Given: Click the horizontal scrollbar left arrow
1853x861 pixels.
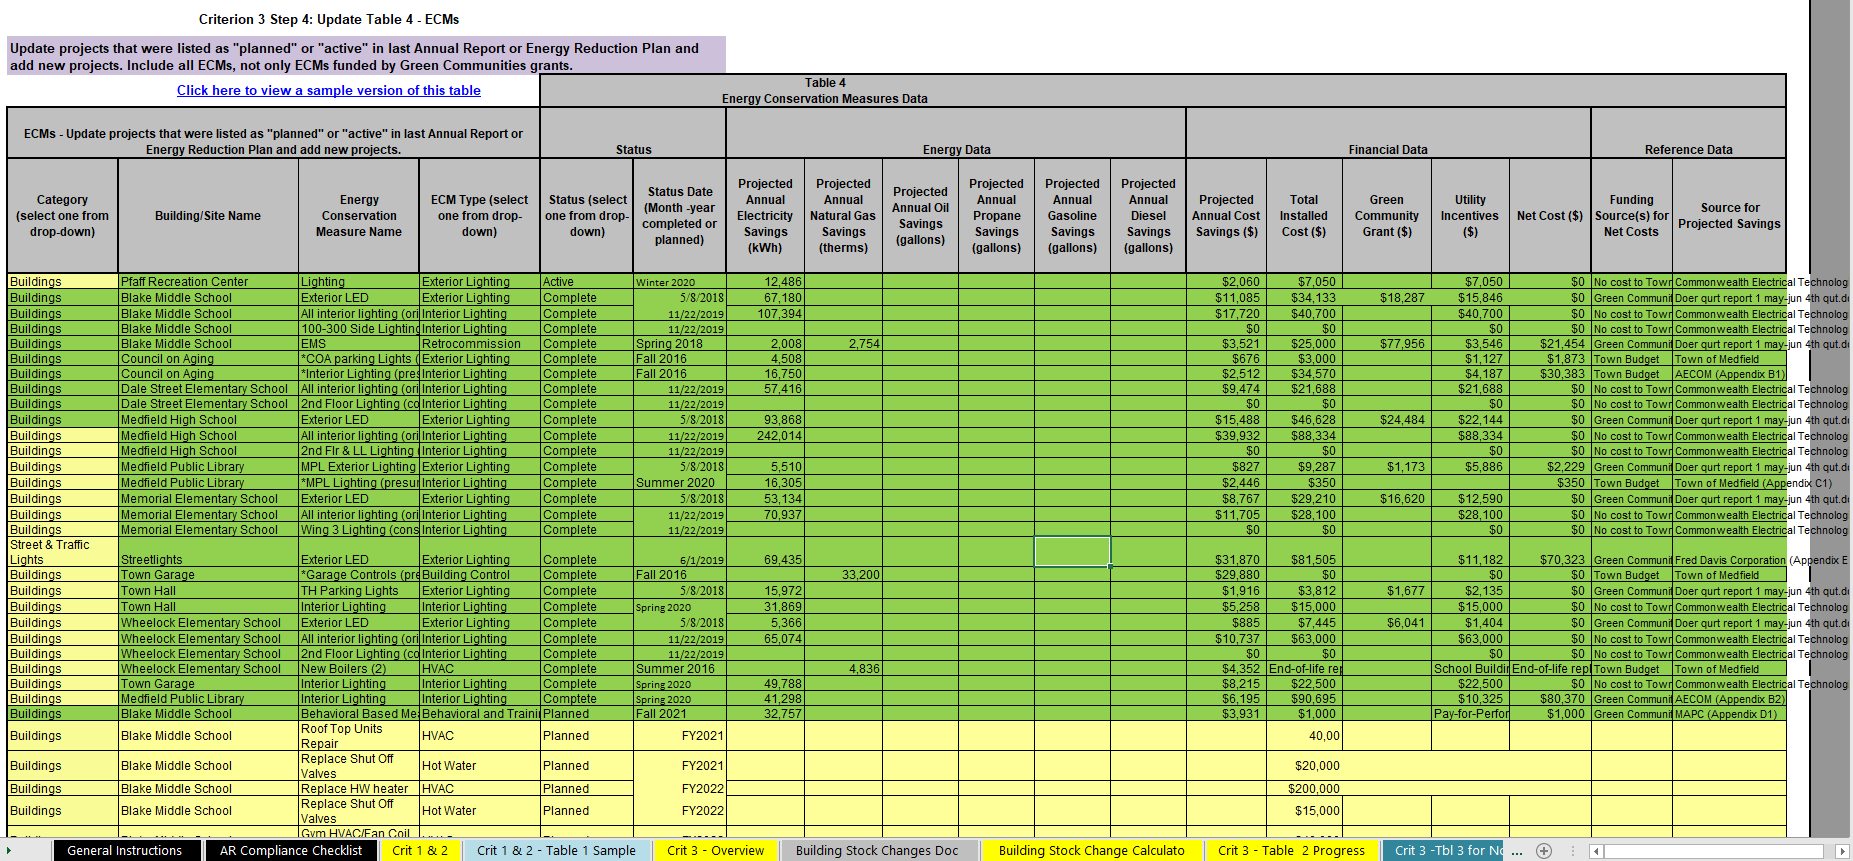Looking at the screenshot, I should click(1597, 851).
